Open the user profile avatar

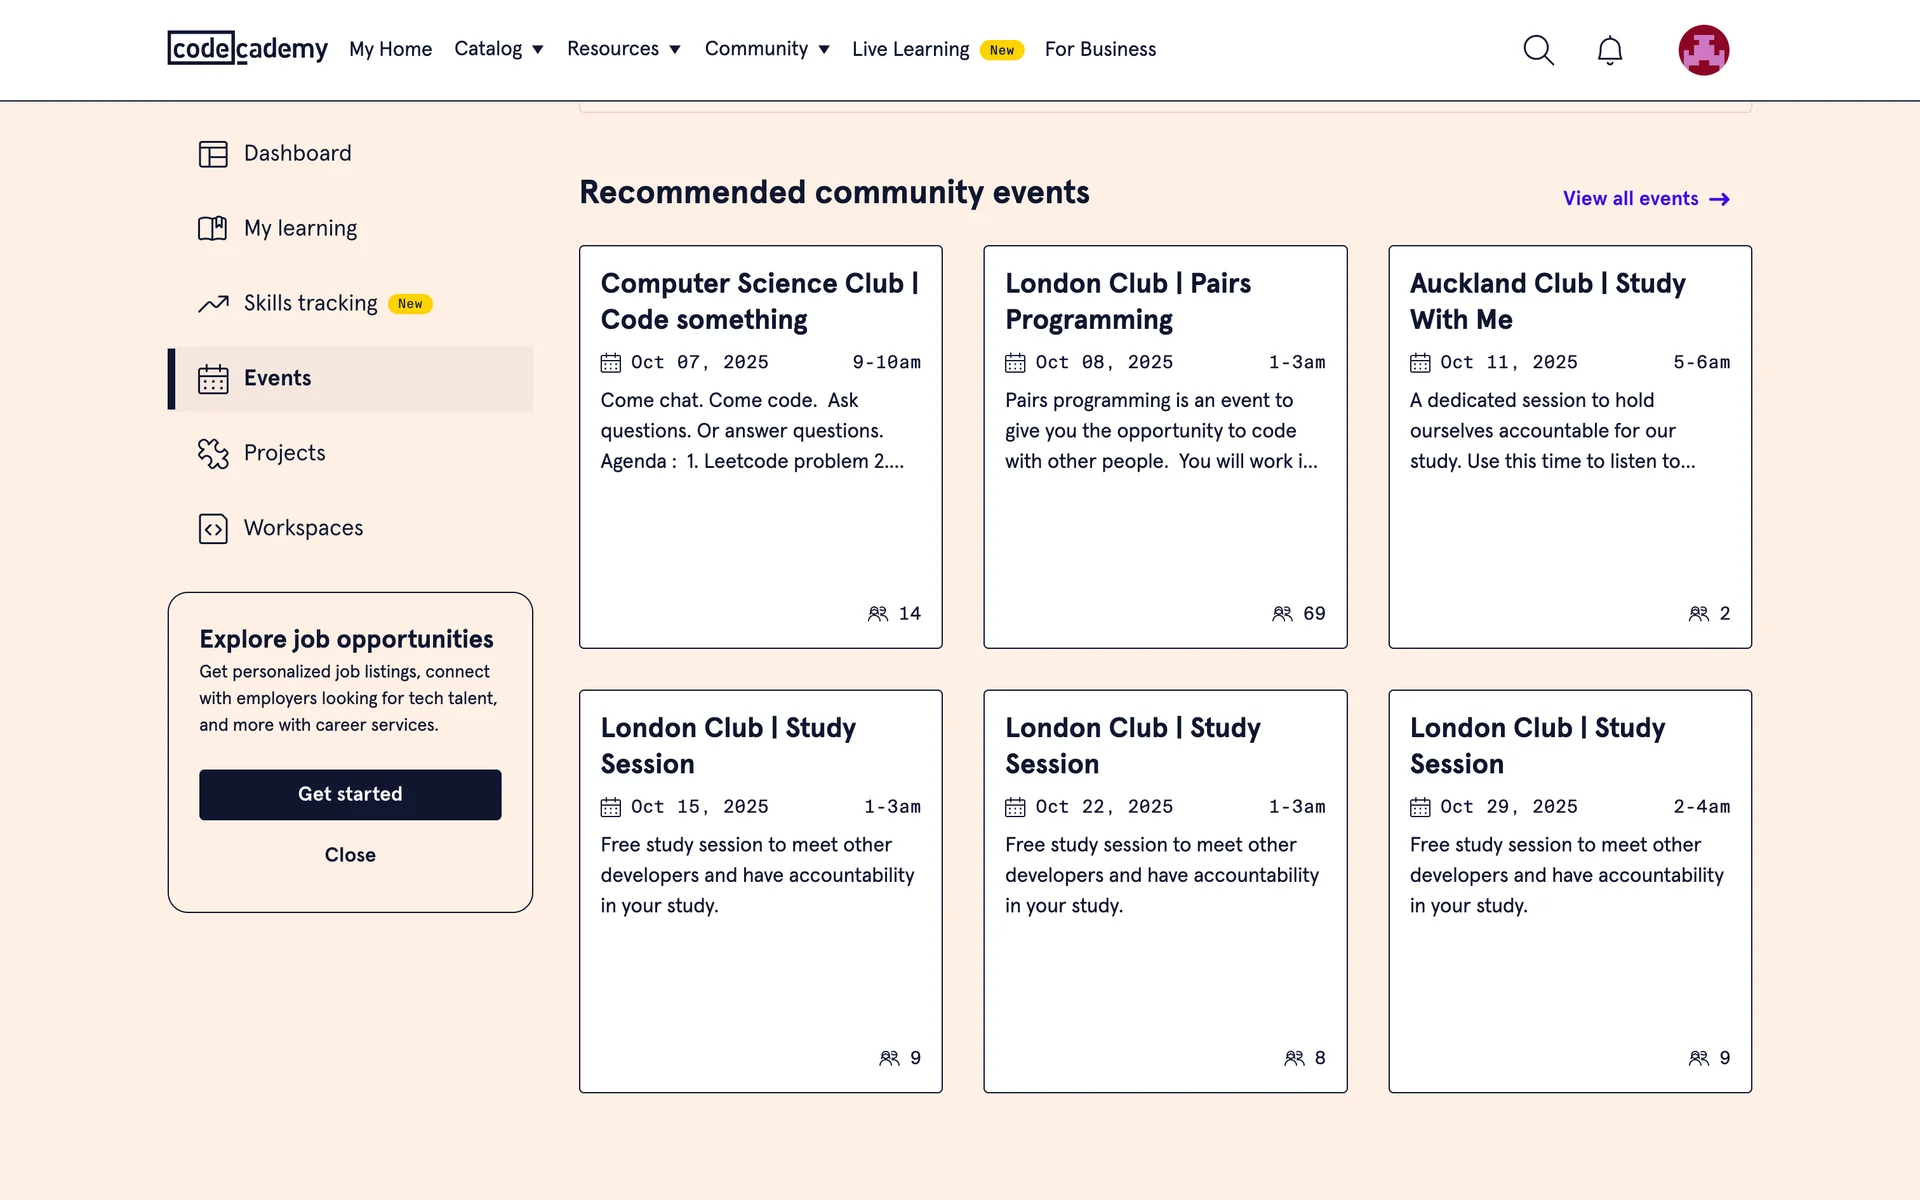click(x=1703, y=50)
